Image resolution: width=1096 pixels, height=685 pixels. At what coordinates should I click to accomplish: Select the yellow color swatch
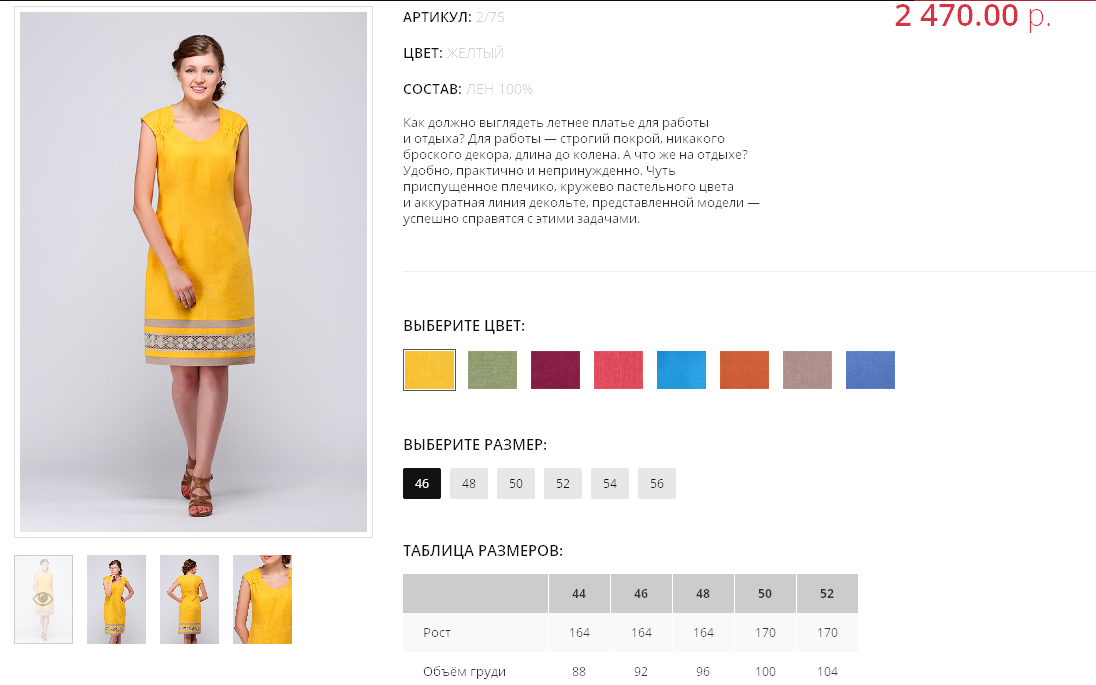429,370
